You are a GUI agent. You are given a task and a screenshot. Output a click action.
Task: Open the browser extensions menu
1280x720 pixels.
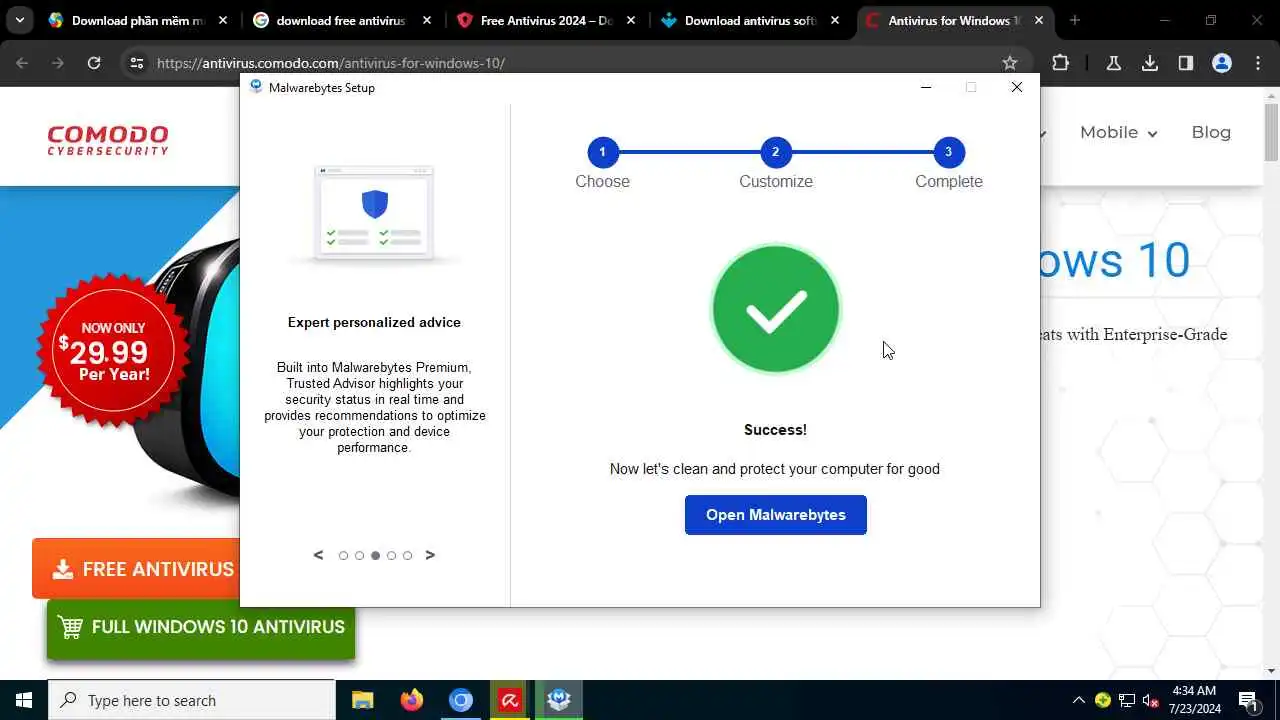[1061, 63]
